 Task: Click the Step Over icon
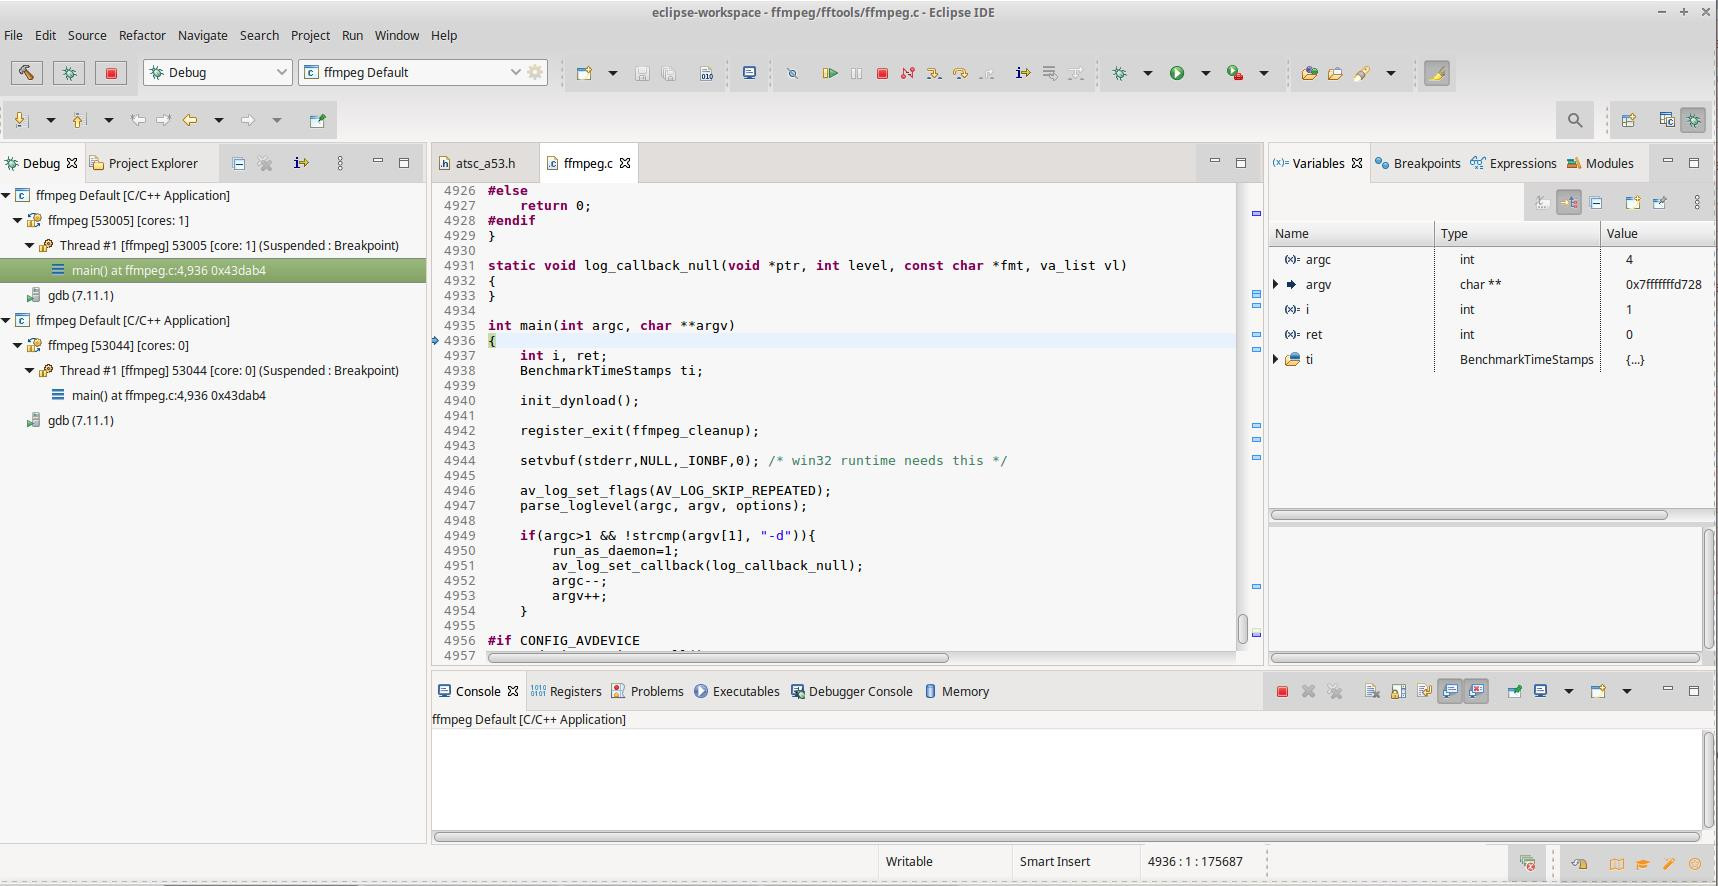pyautogui.click(x=960, y=73)
